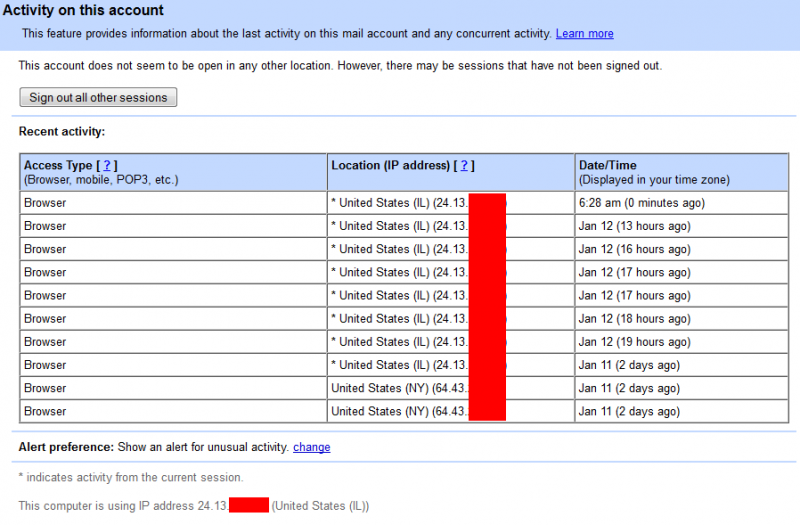
Task: Click the change alert preference link
Action: pyautogui.click(x=311, y=447)
